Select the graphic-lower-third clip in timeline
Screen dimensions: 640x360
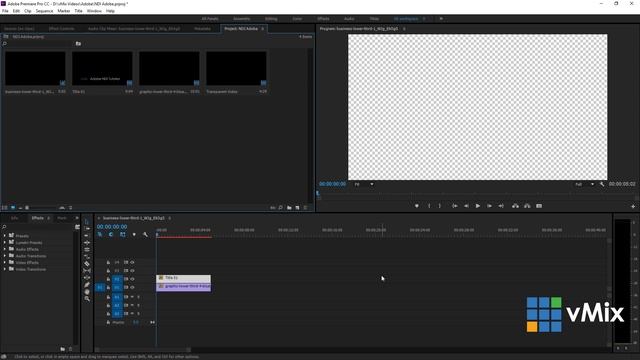(x=183, y=286)
